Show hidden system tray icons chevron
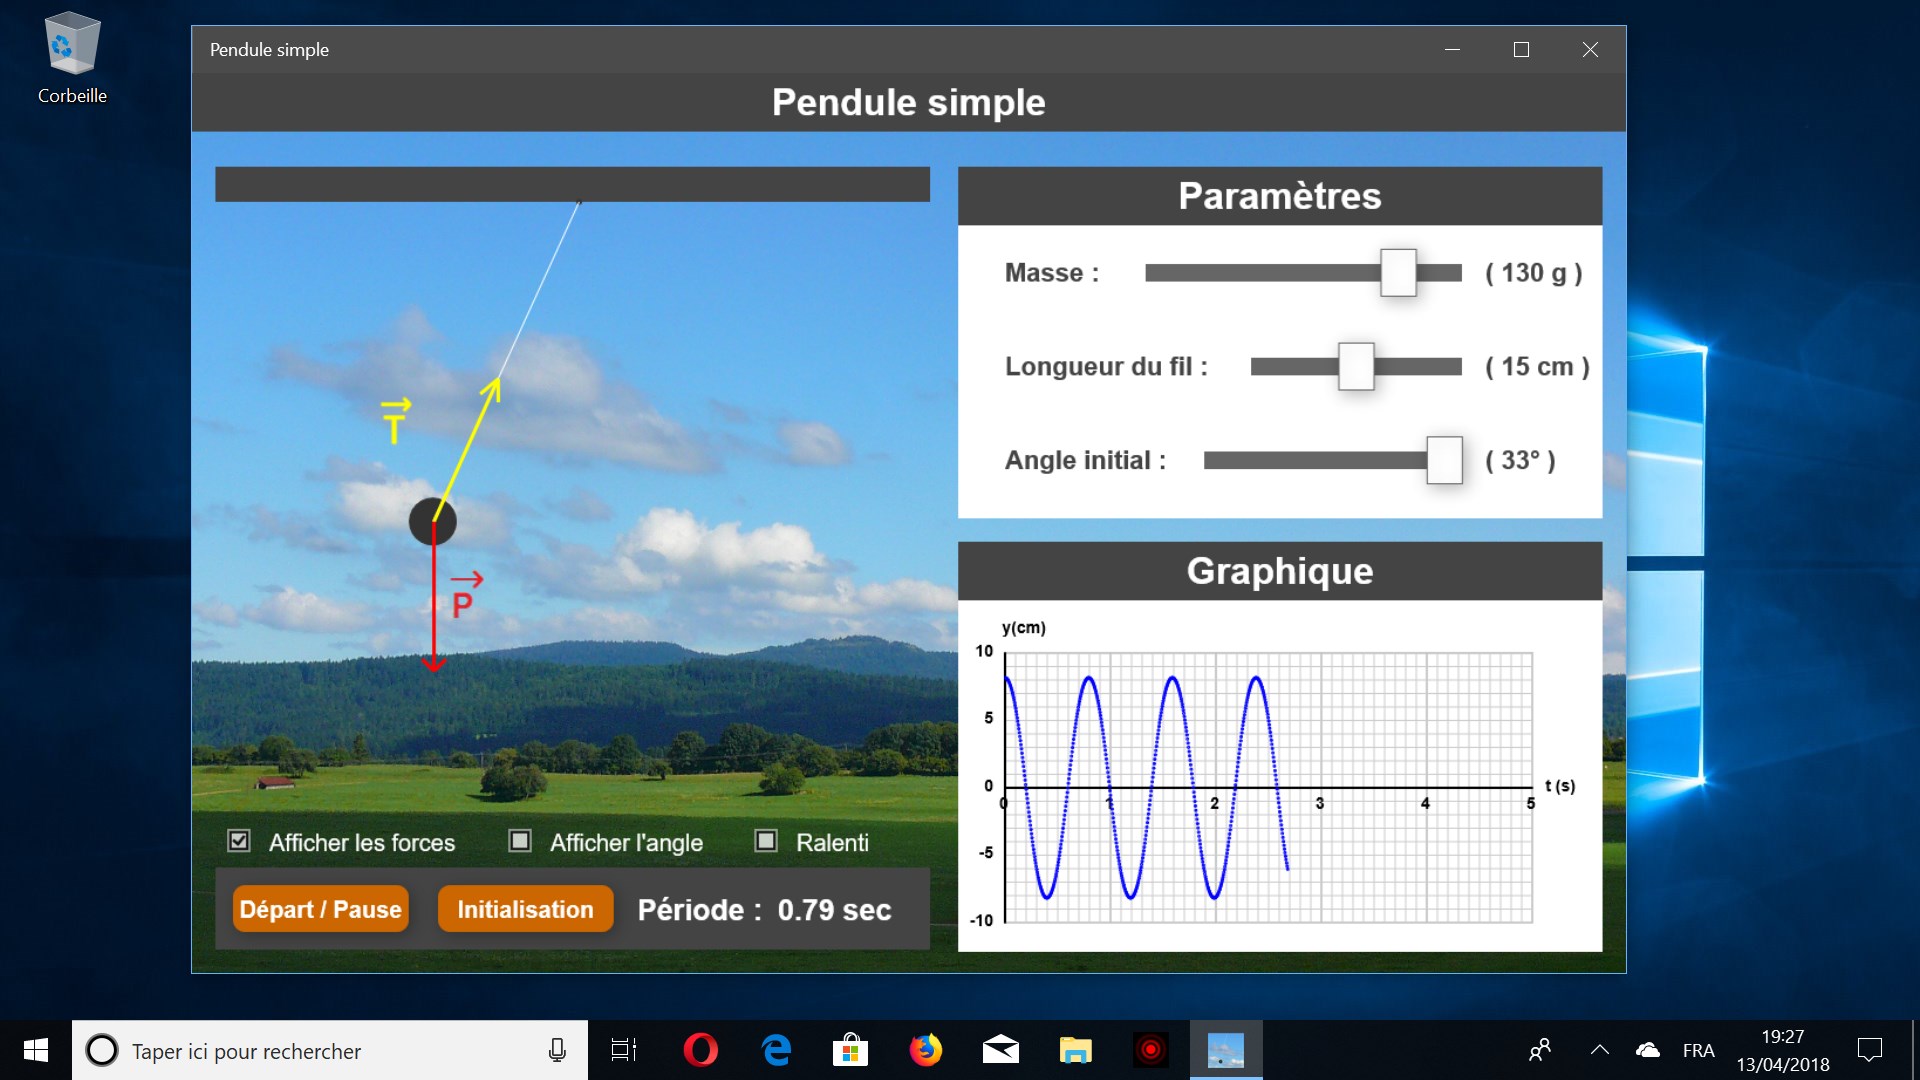 1599,1050
